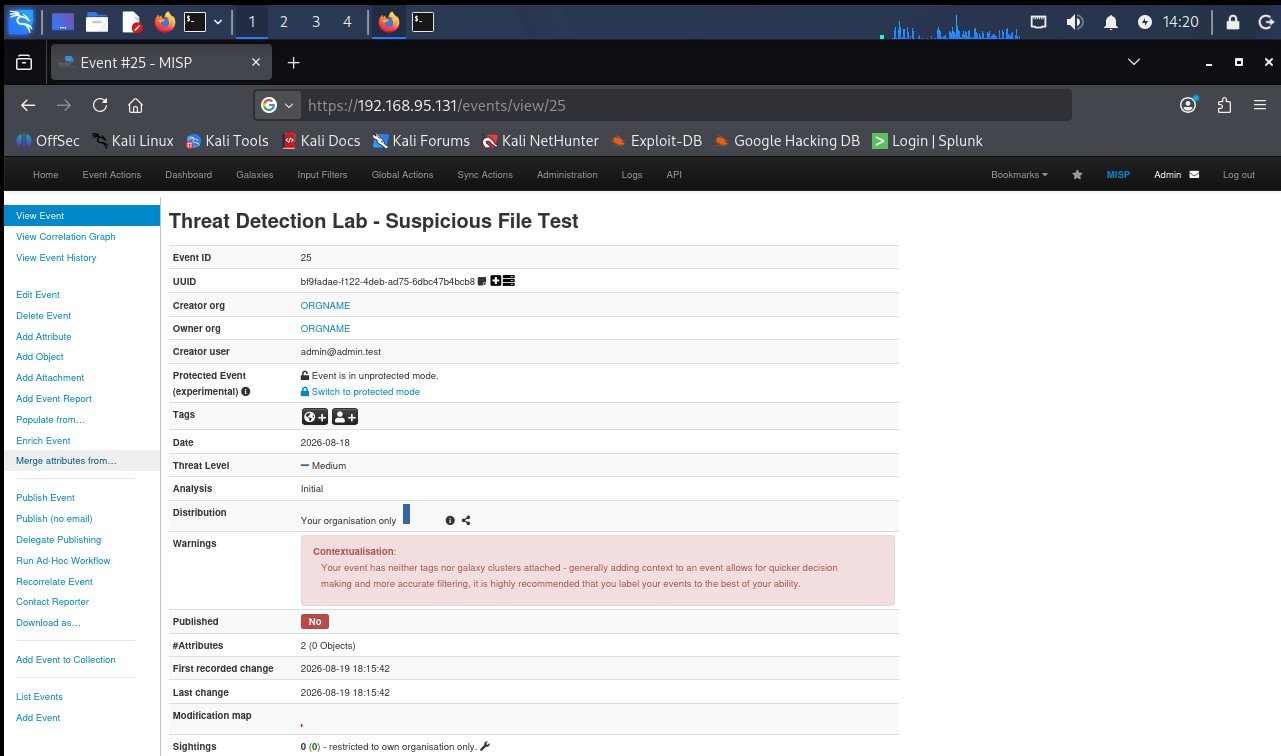Open the Input Filters menu
The image size is (1281, 756).
(322, 175)
